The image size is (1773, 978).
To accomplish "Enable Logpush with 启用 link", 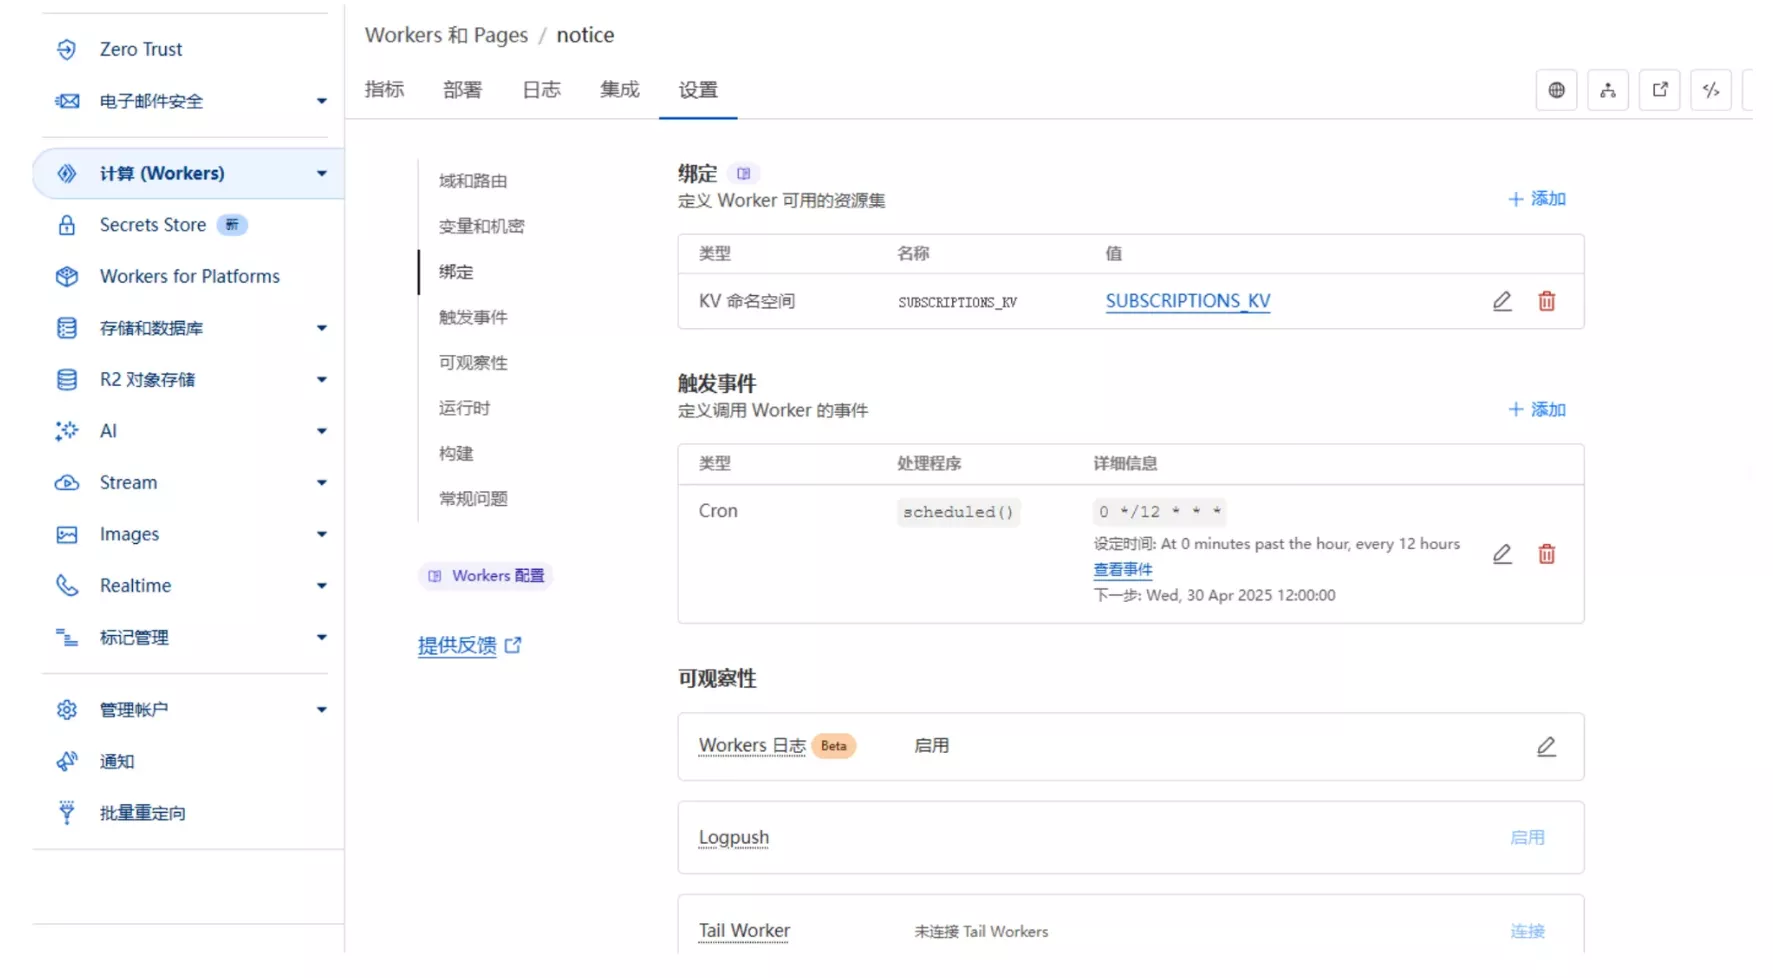I will [x=1527, y=838].
